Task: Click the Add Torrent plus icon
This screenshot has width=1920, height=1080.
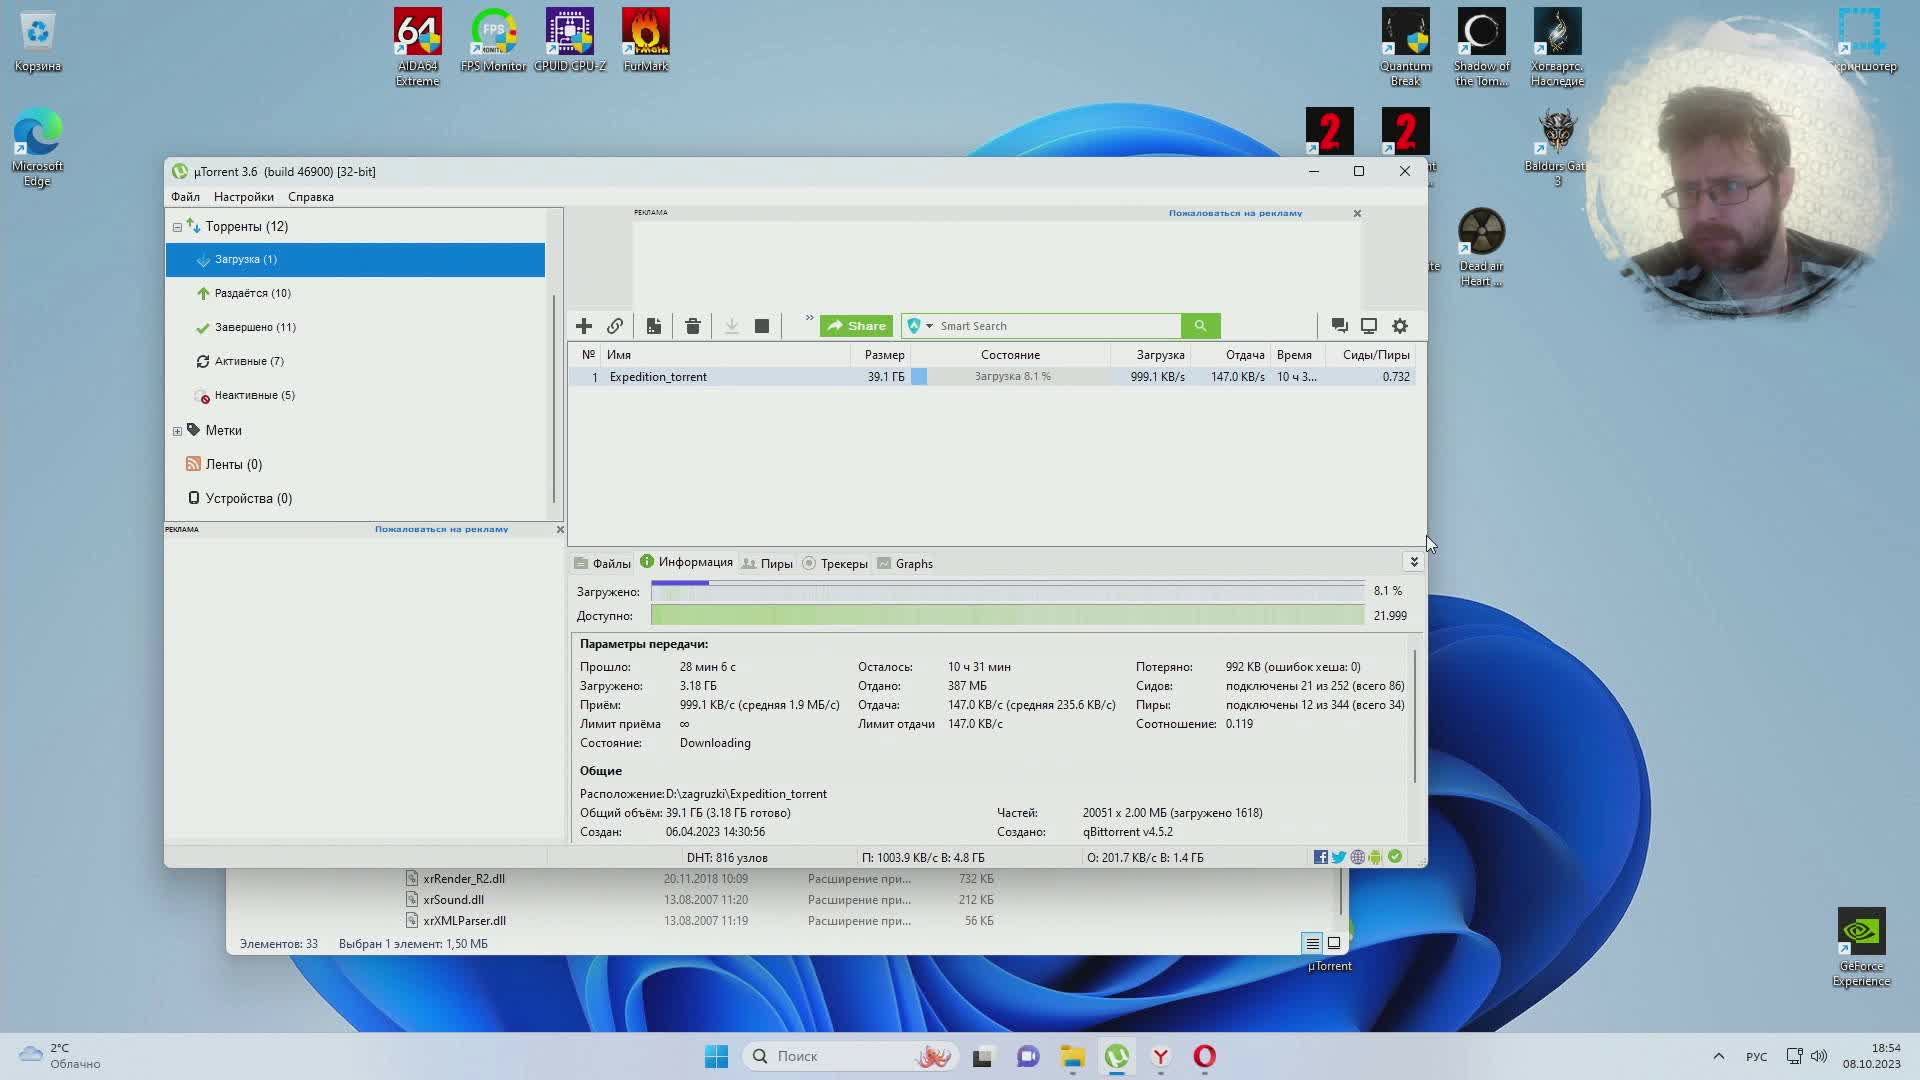Action: pos(584,326)
